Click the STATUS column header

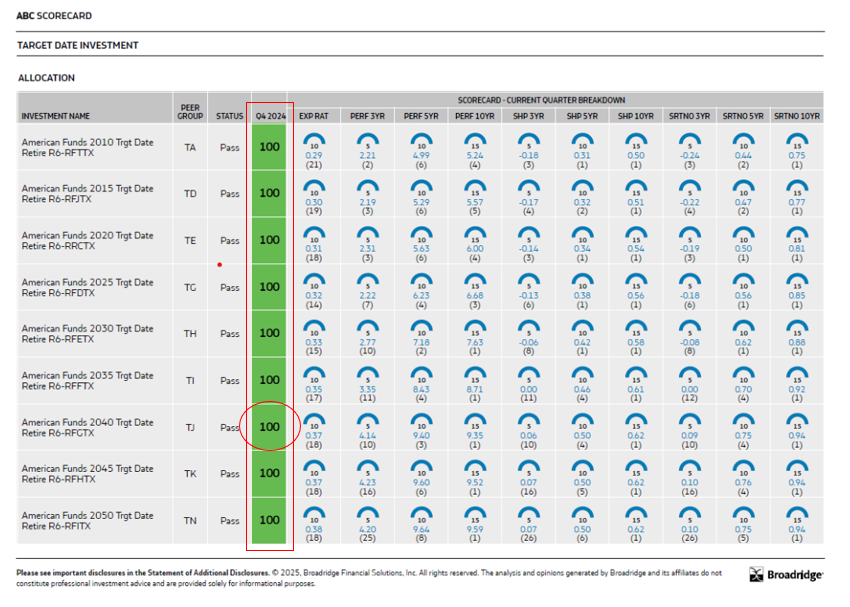click(x=229, y=116)
